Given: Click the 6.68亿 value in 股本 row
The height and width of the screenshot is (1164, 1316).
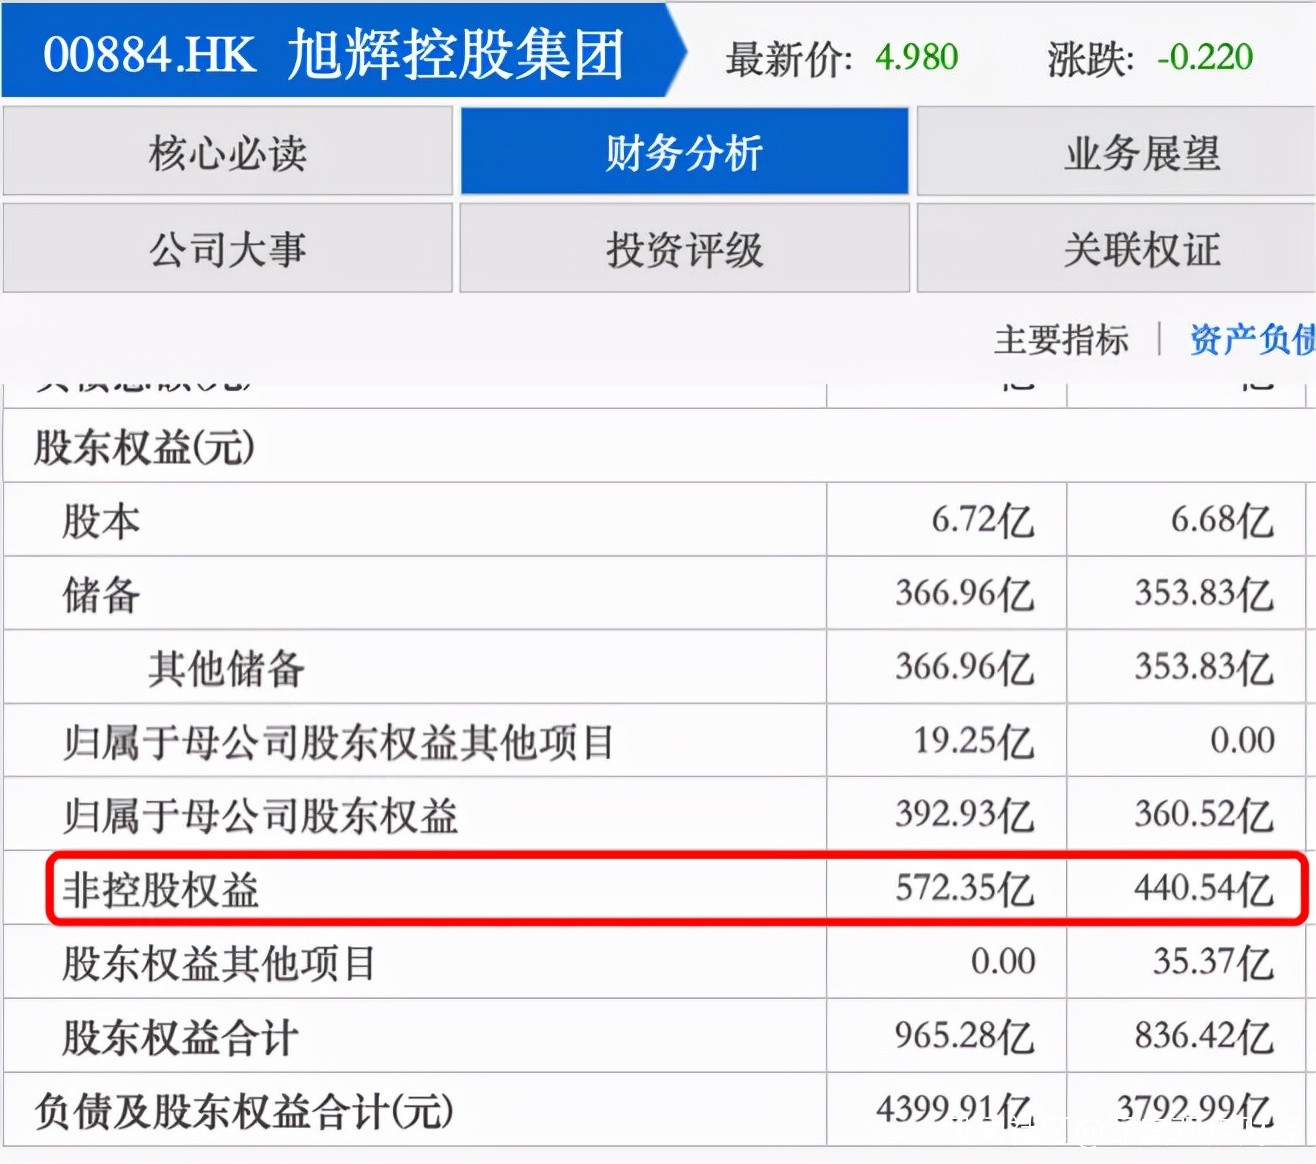Looking at the screenshot, I should point(1222,521).
